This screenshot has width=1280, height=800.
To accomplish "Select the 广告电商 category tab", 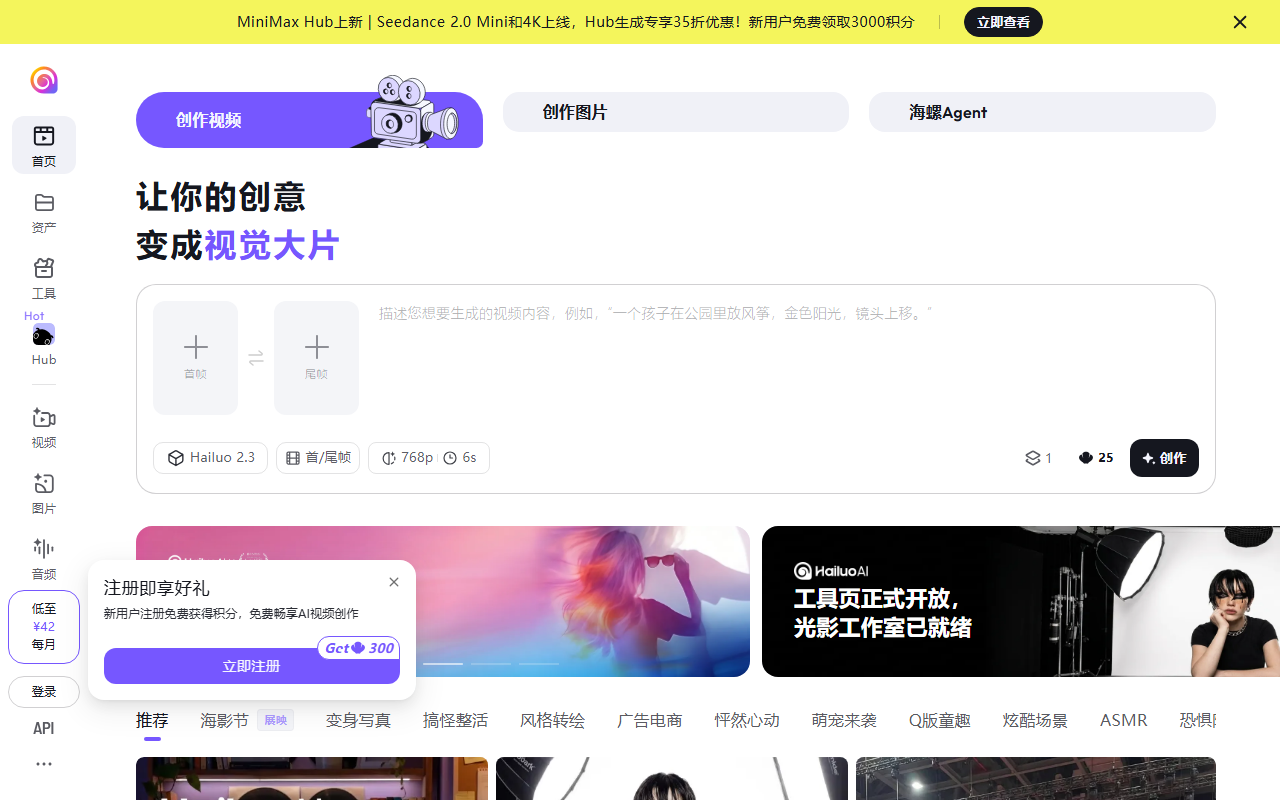I will tap(650, 720).
